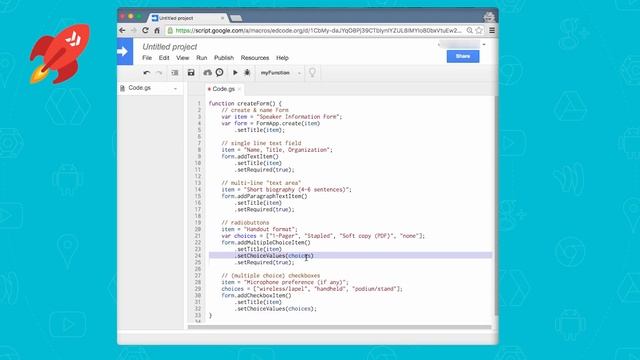
Task: Click the blue Share button
Action: coord(463,56)
